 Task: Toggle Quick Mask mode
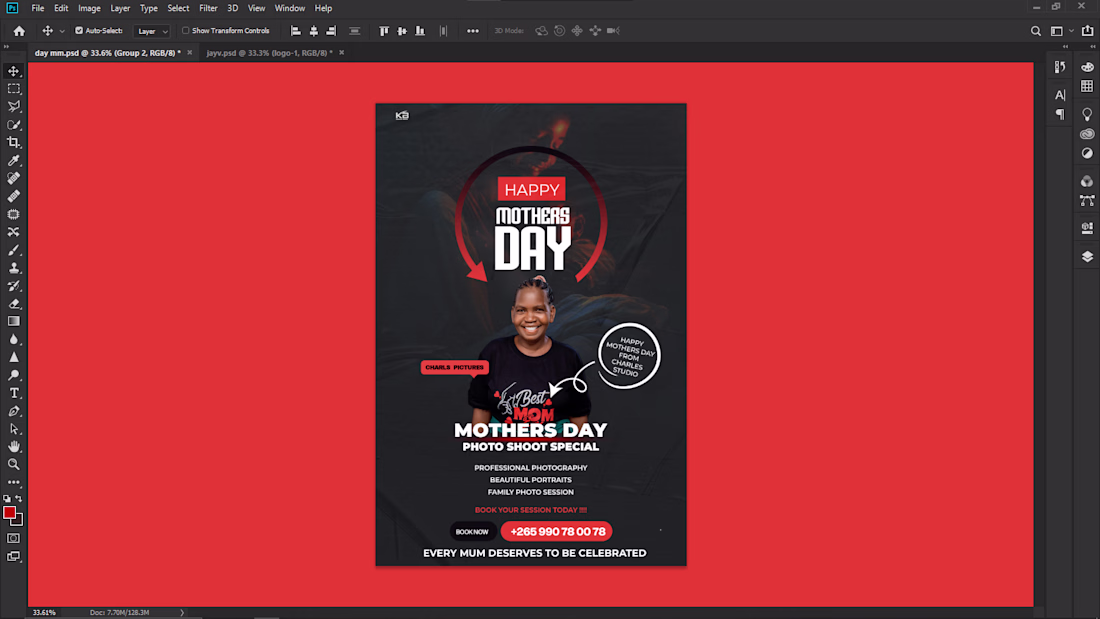(x=13, y=538)
